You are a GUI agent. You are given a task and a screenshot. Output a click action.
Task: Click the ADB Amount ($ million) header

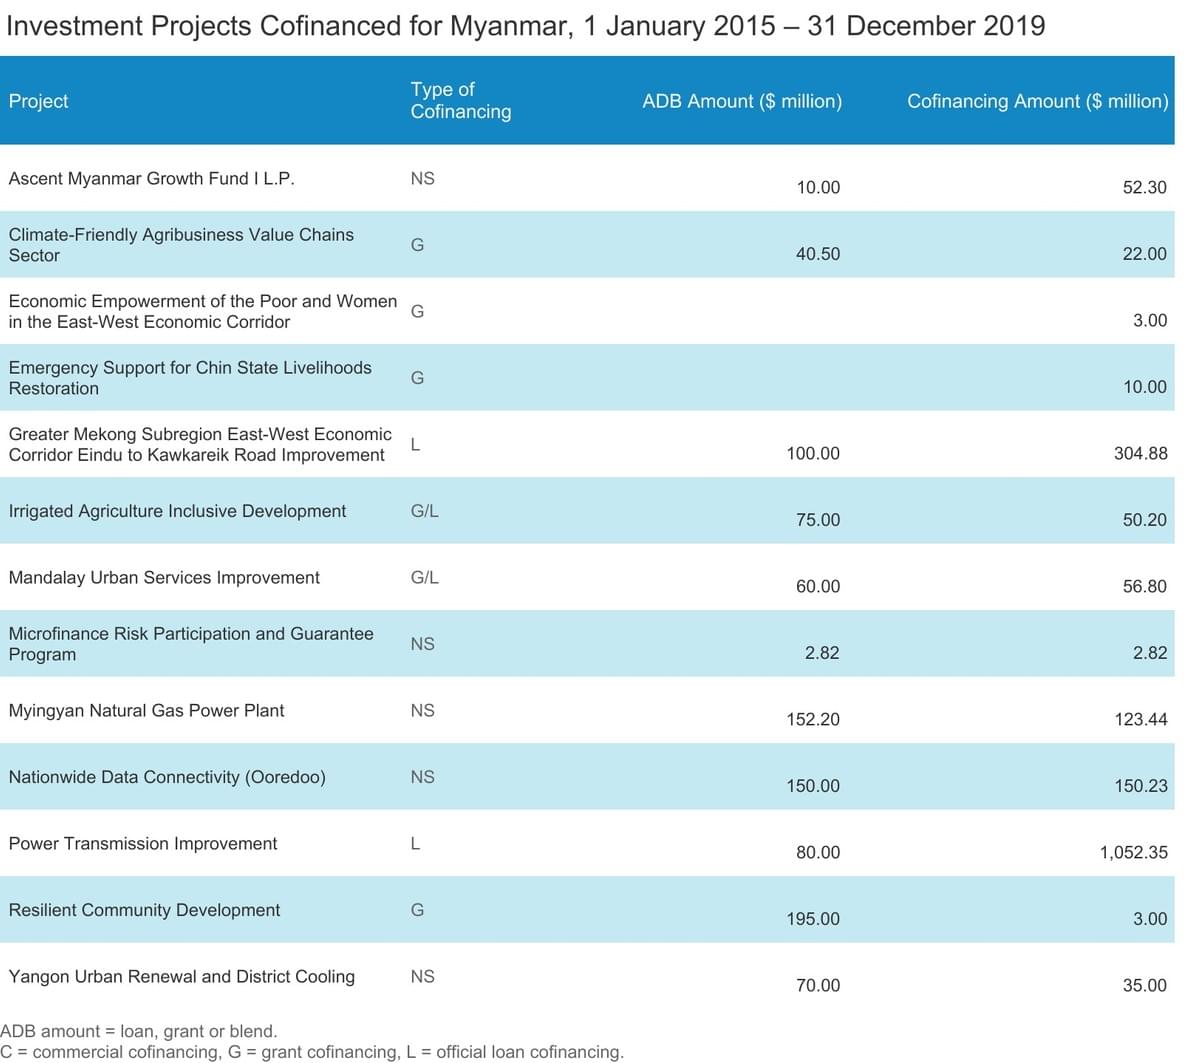(742, 101)
